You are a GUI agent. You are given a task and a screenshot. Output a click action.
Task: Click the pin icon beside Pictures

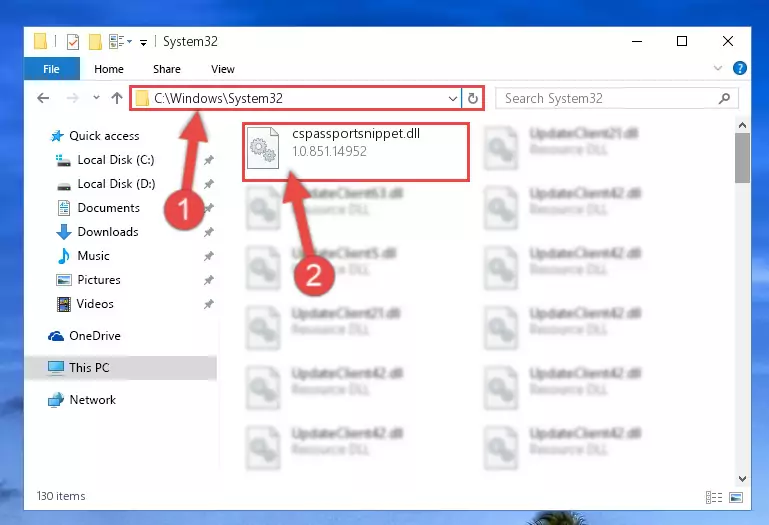208,280
